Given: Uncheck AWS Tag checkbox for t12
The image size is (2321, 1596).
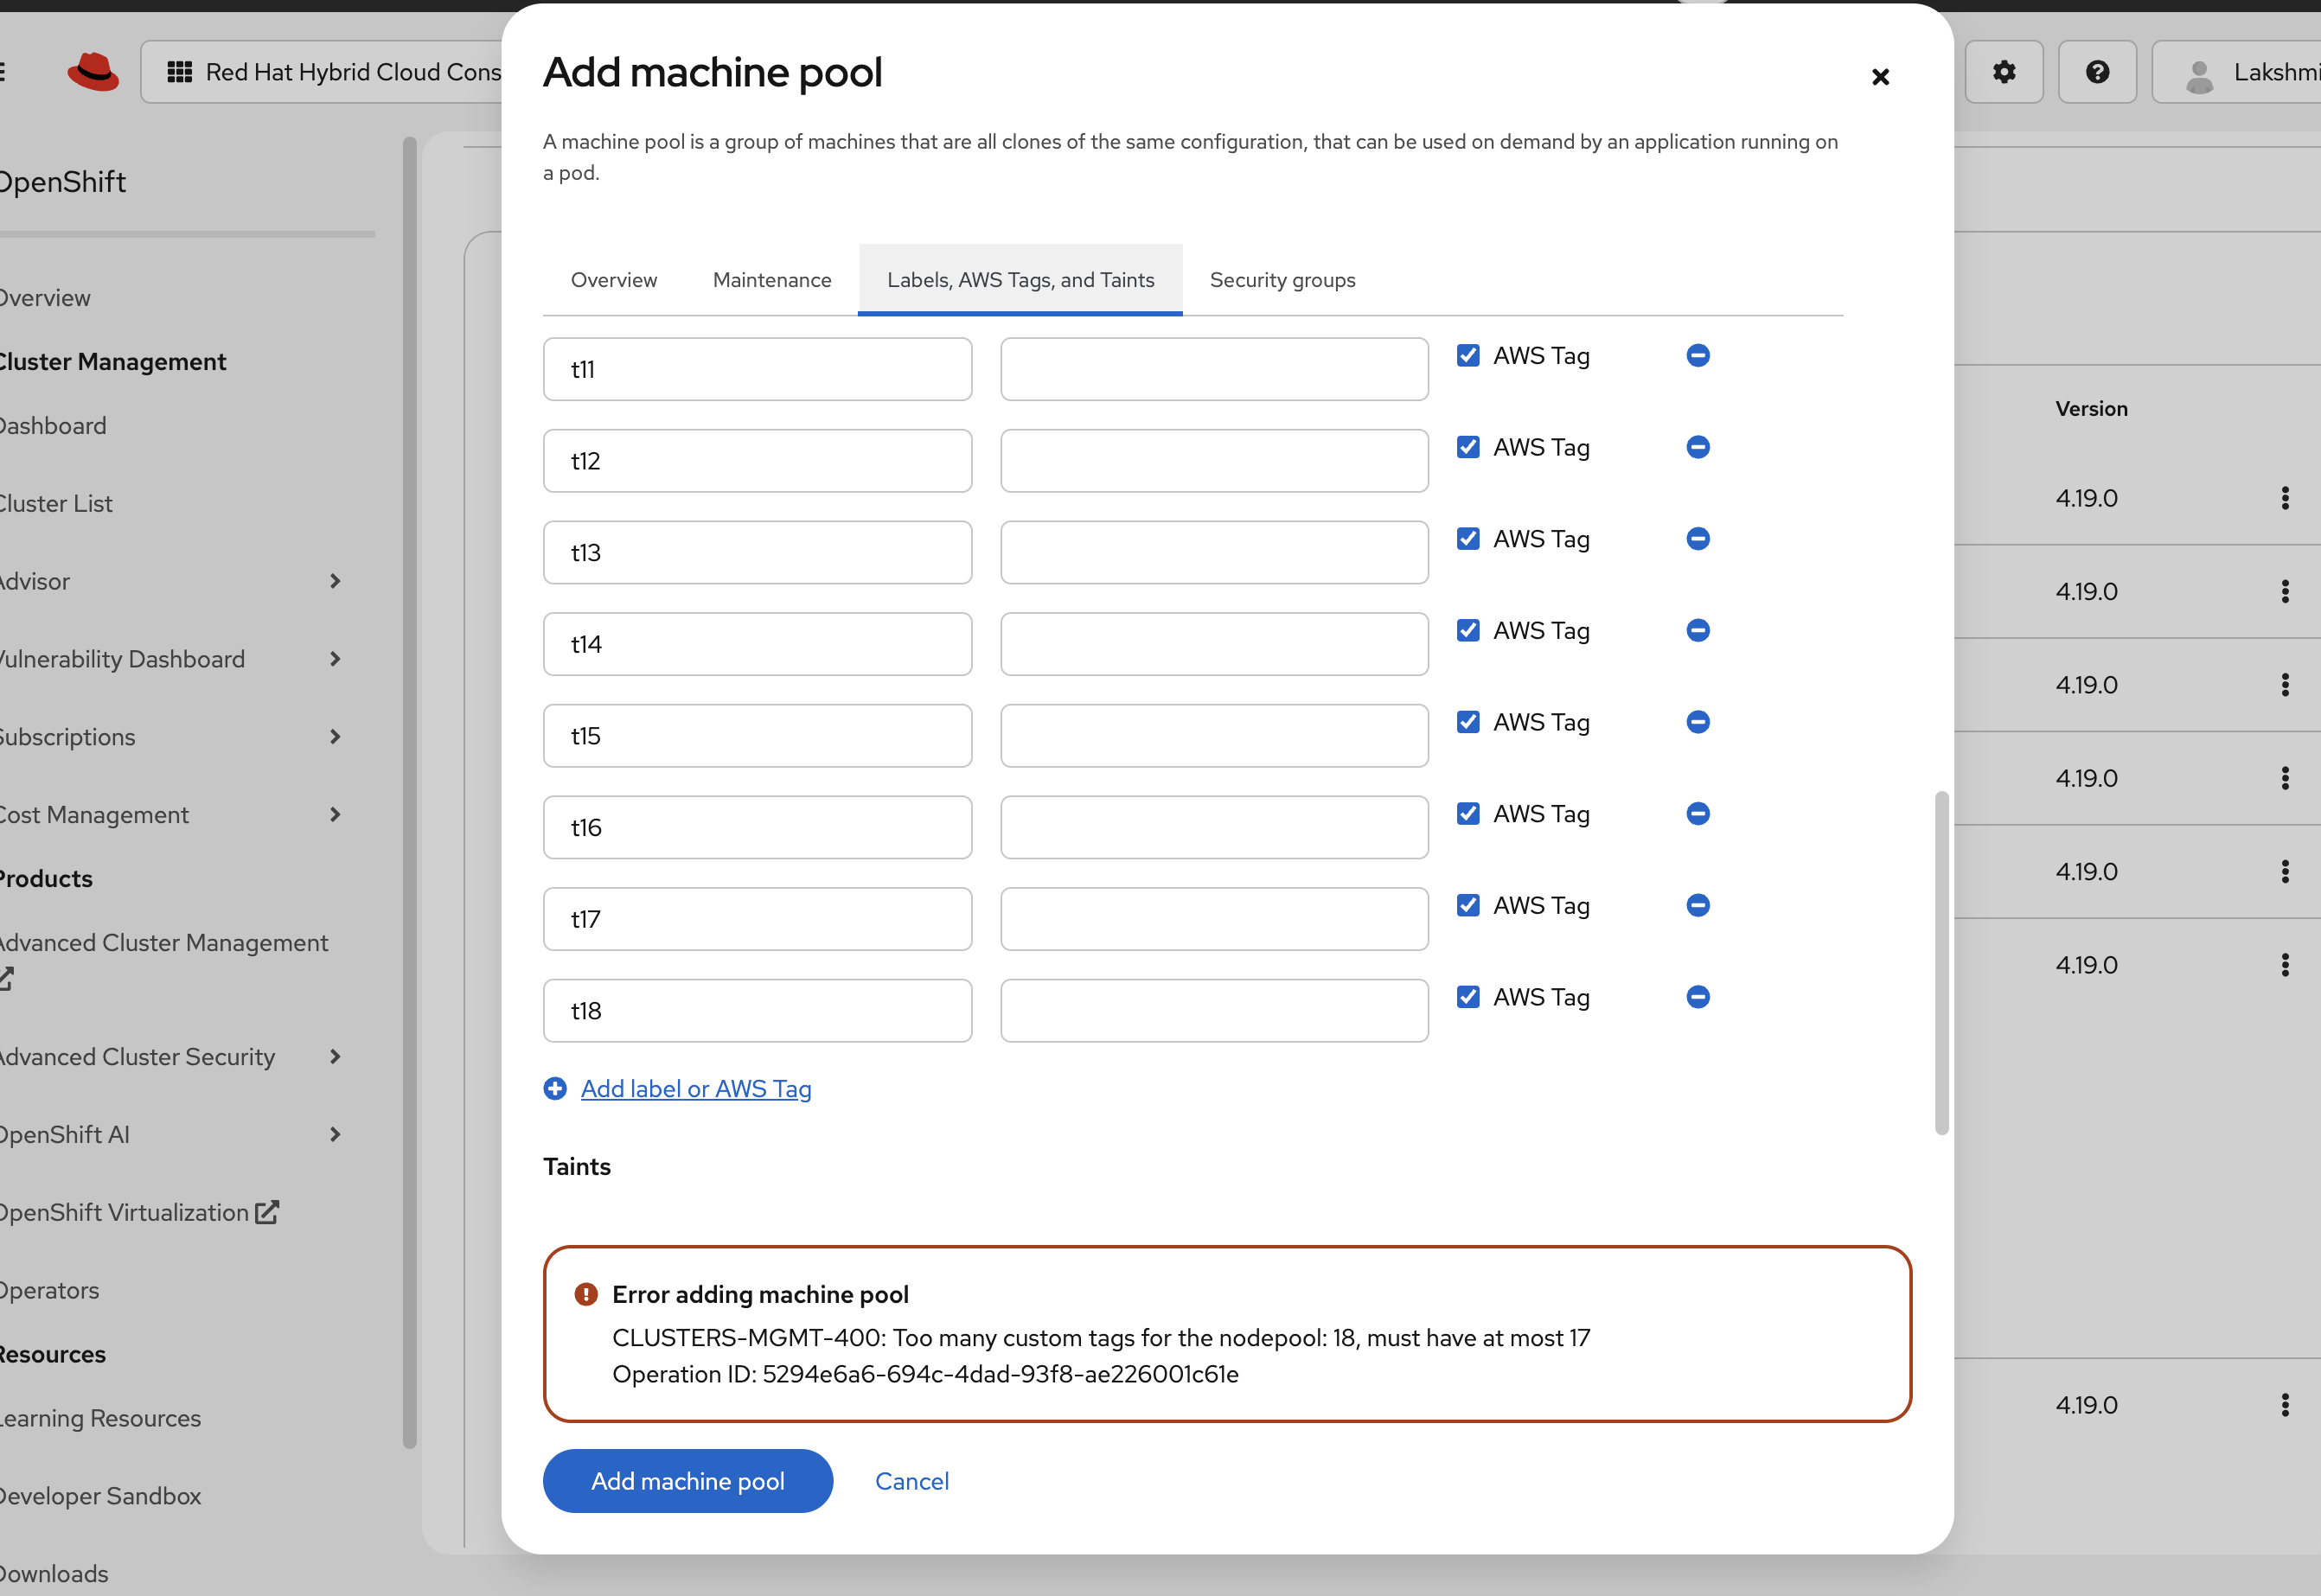Looking at the screenshot, I should click(x=1467, y=447).
